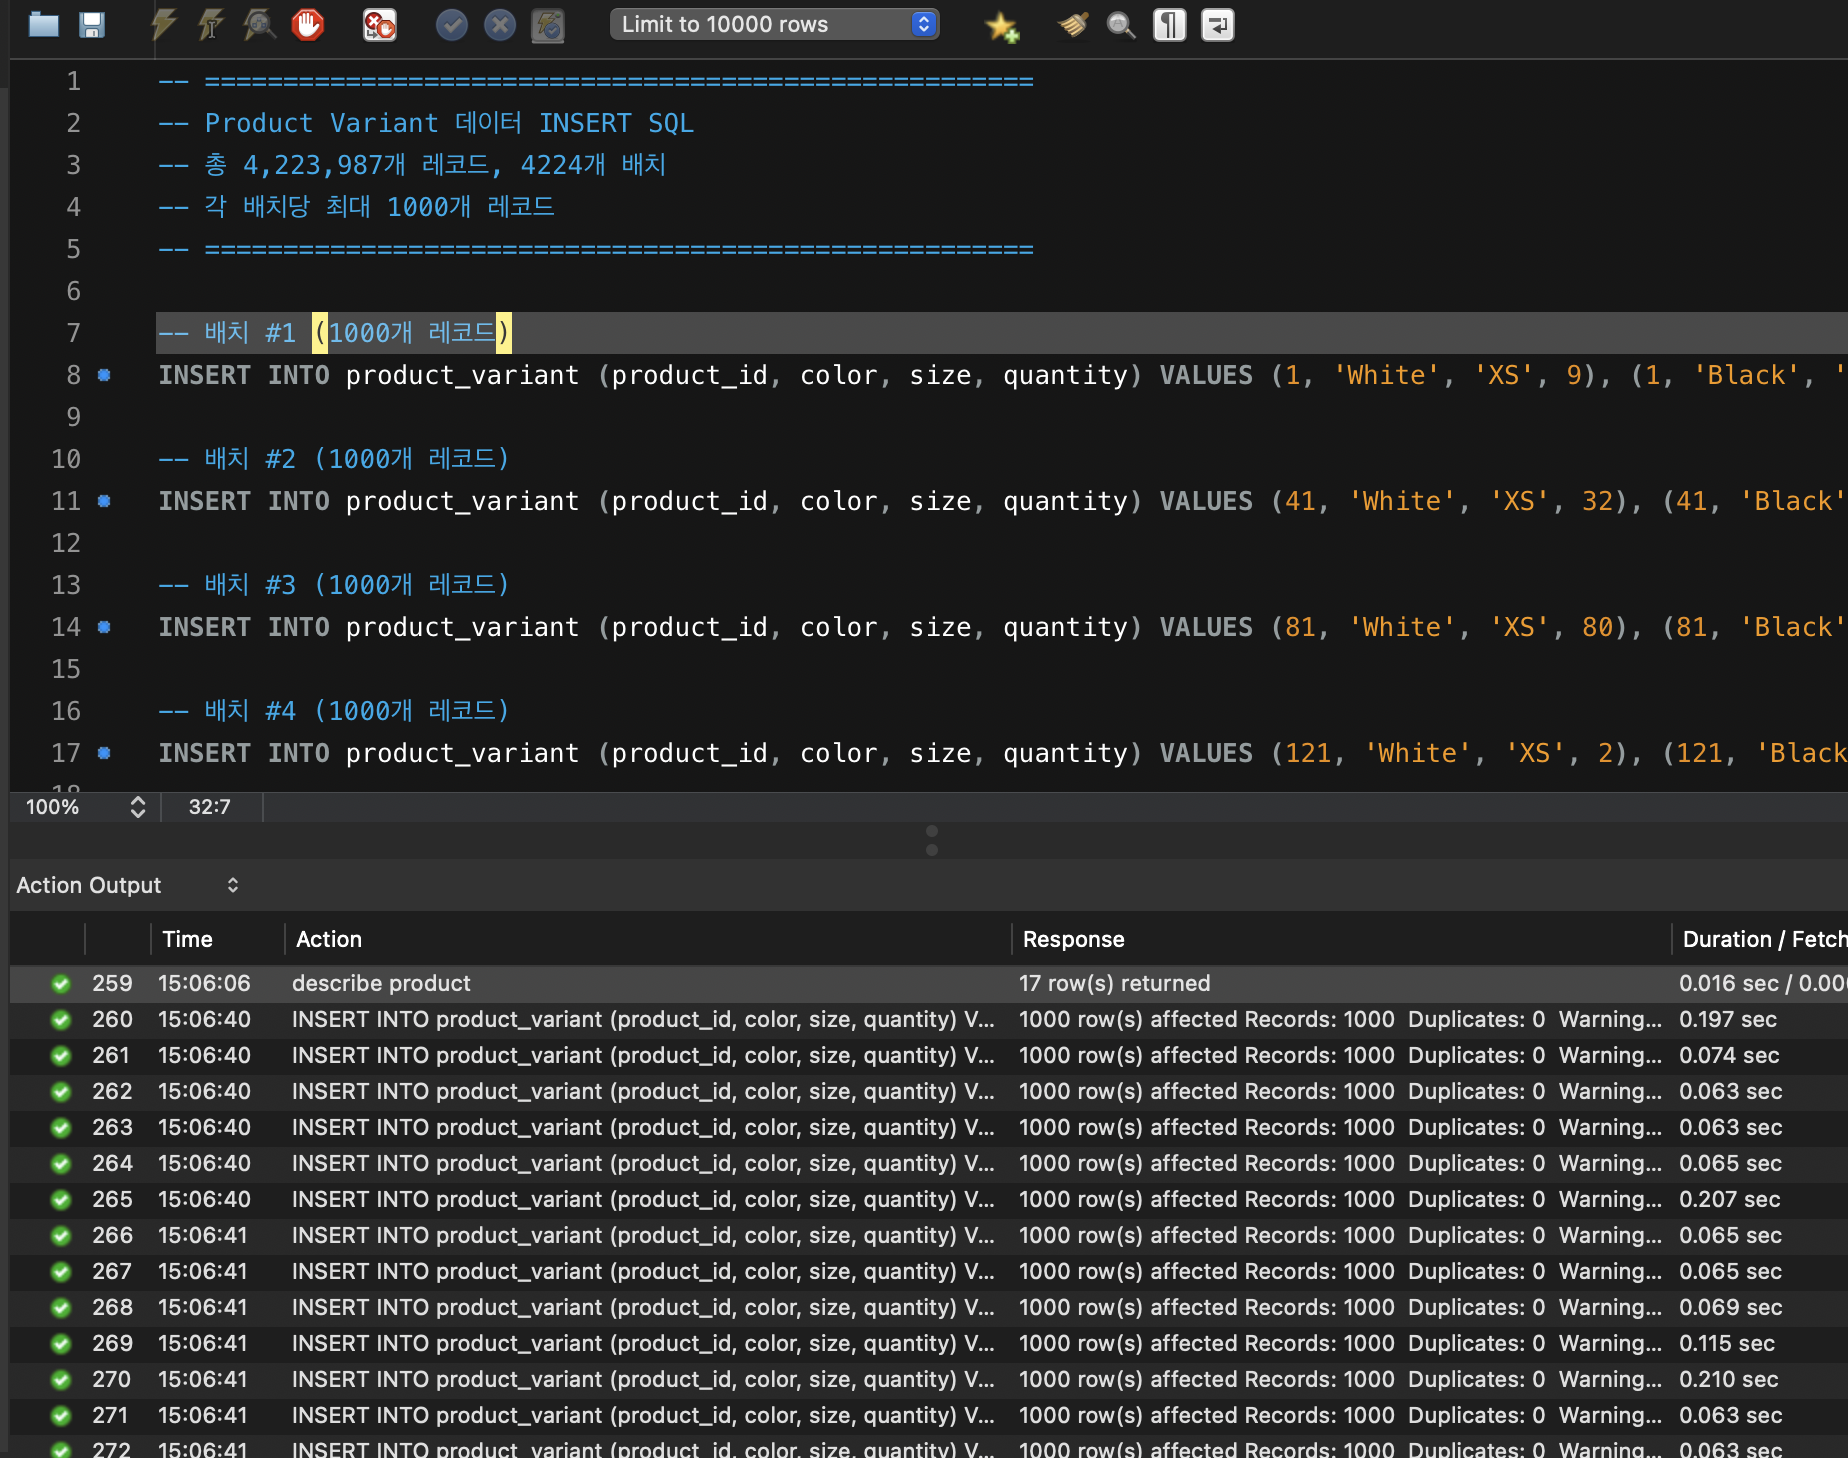
Task: Change editor zoom with the 100% stepper
Action: click(138, 807)
